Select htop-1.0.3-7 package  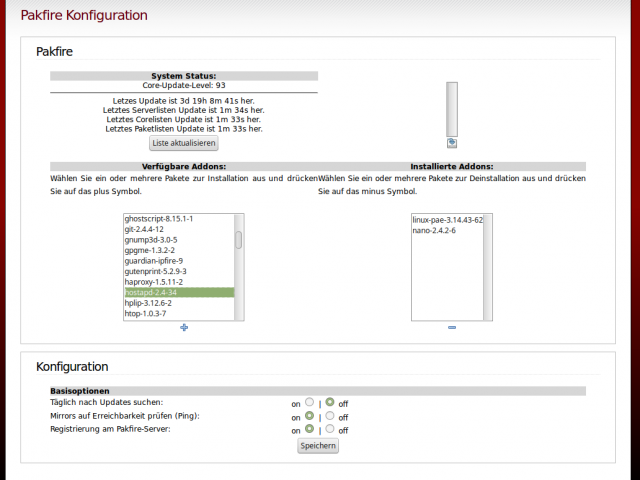coord(179,314)
